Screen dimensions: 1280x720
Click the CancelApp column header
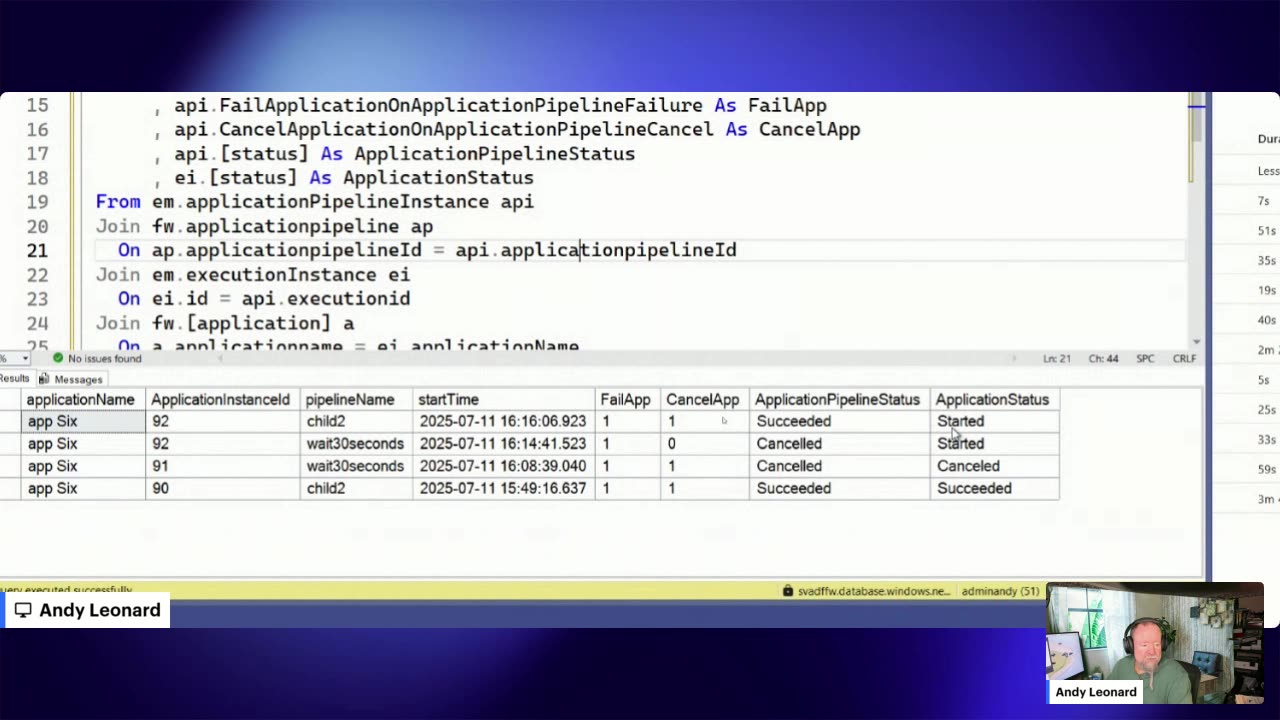(x=704, y=399)
